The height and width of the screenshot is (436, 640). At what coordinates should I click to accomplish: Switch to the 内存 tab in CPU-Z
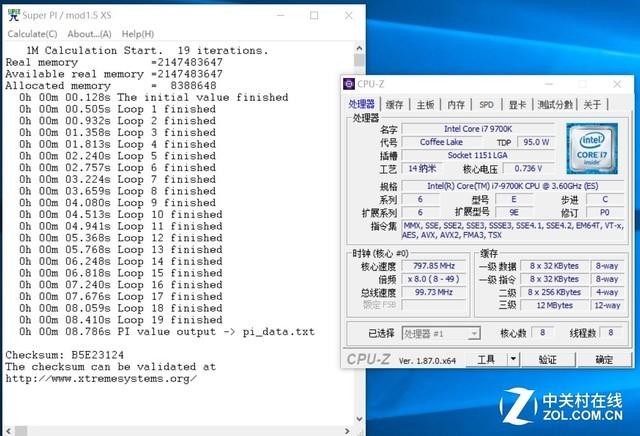tap(456, 105)
